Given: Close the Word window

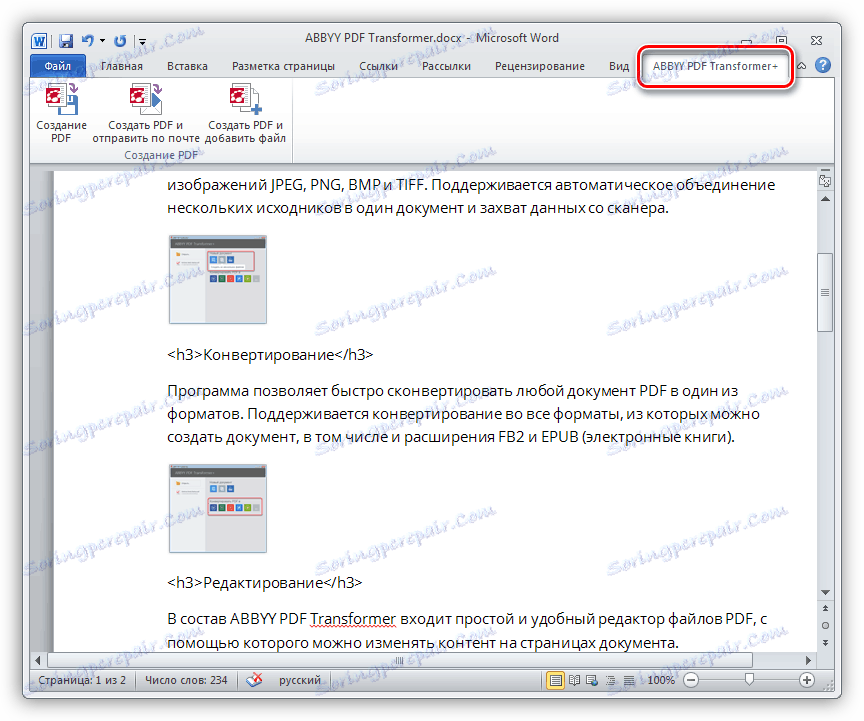Looking at the screenshot, I should pyautogui.click(x=816, y=41).
